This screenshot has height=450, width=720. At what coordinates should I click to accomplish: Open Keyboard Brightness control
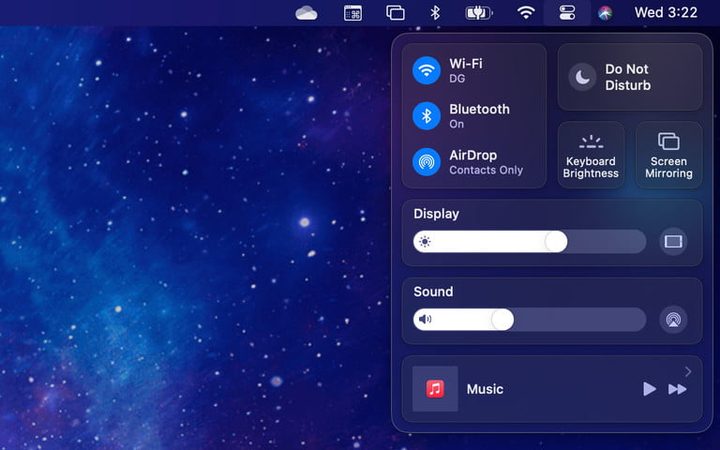point(591,156)
